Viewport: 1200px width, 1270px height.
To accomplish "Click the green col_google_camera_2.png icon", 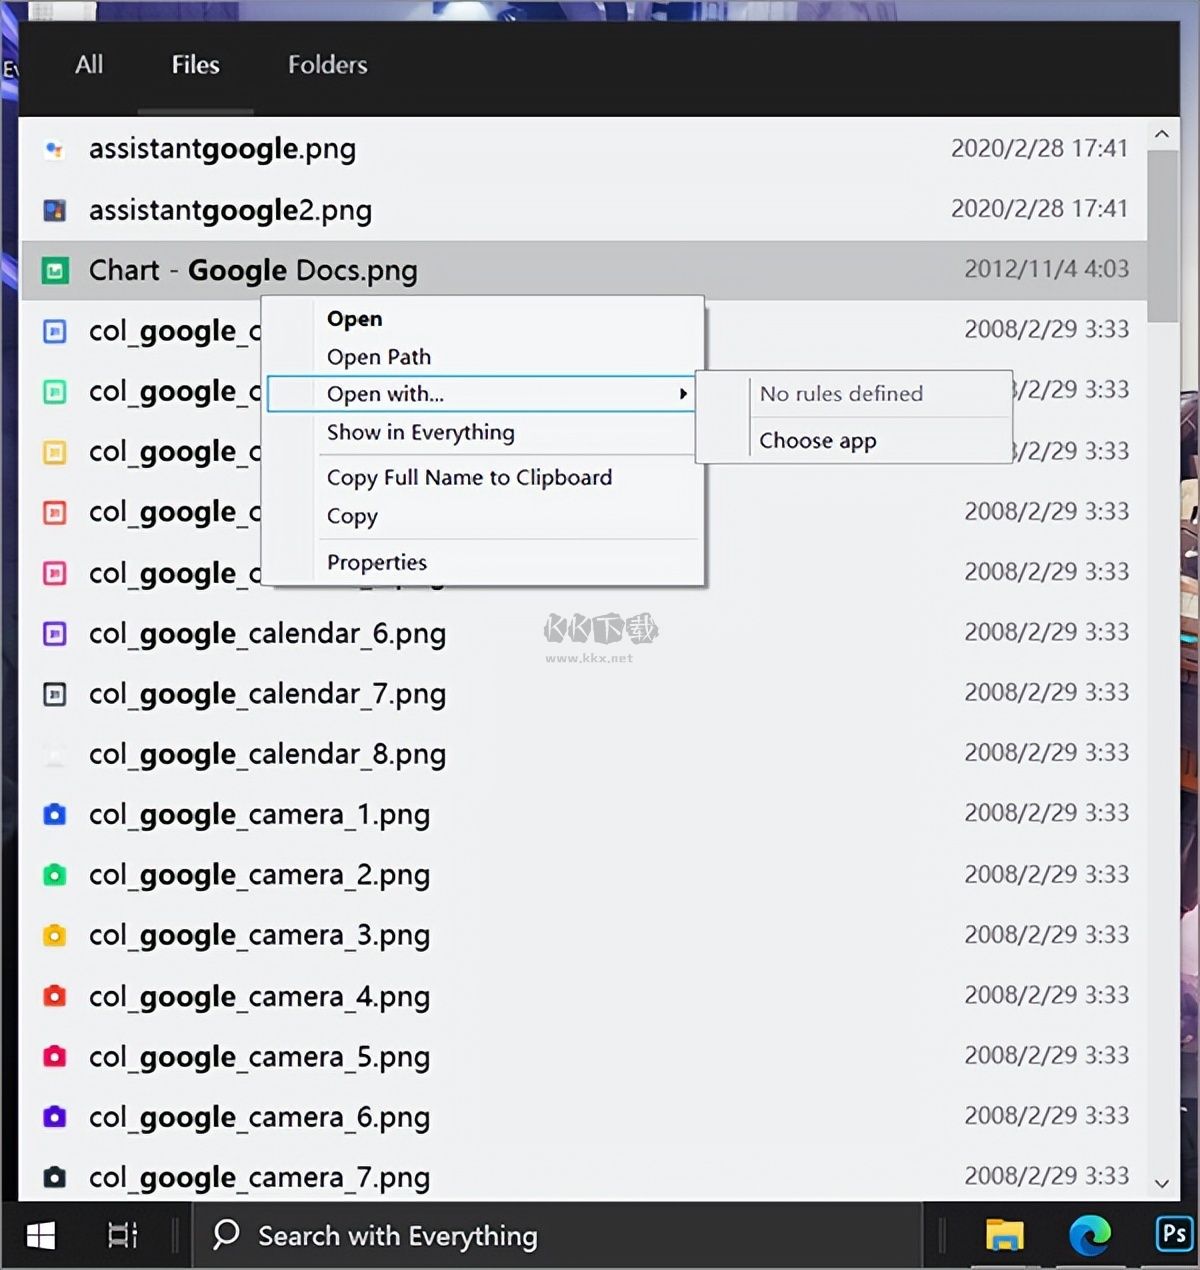I will point(55,875).
